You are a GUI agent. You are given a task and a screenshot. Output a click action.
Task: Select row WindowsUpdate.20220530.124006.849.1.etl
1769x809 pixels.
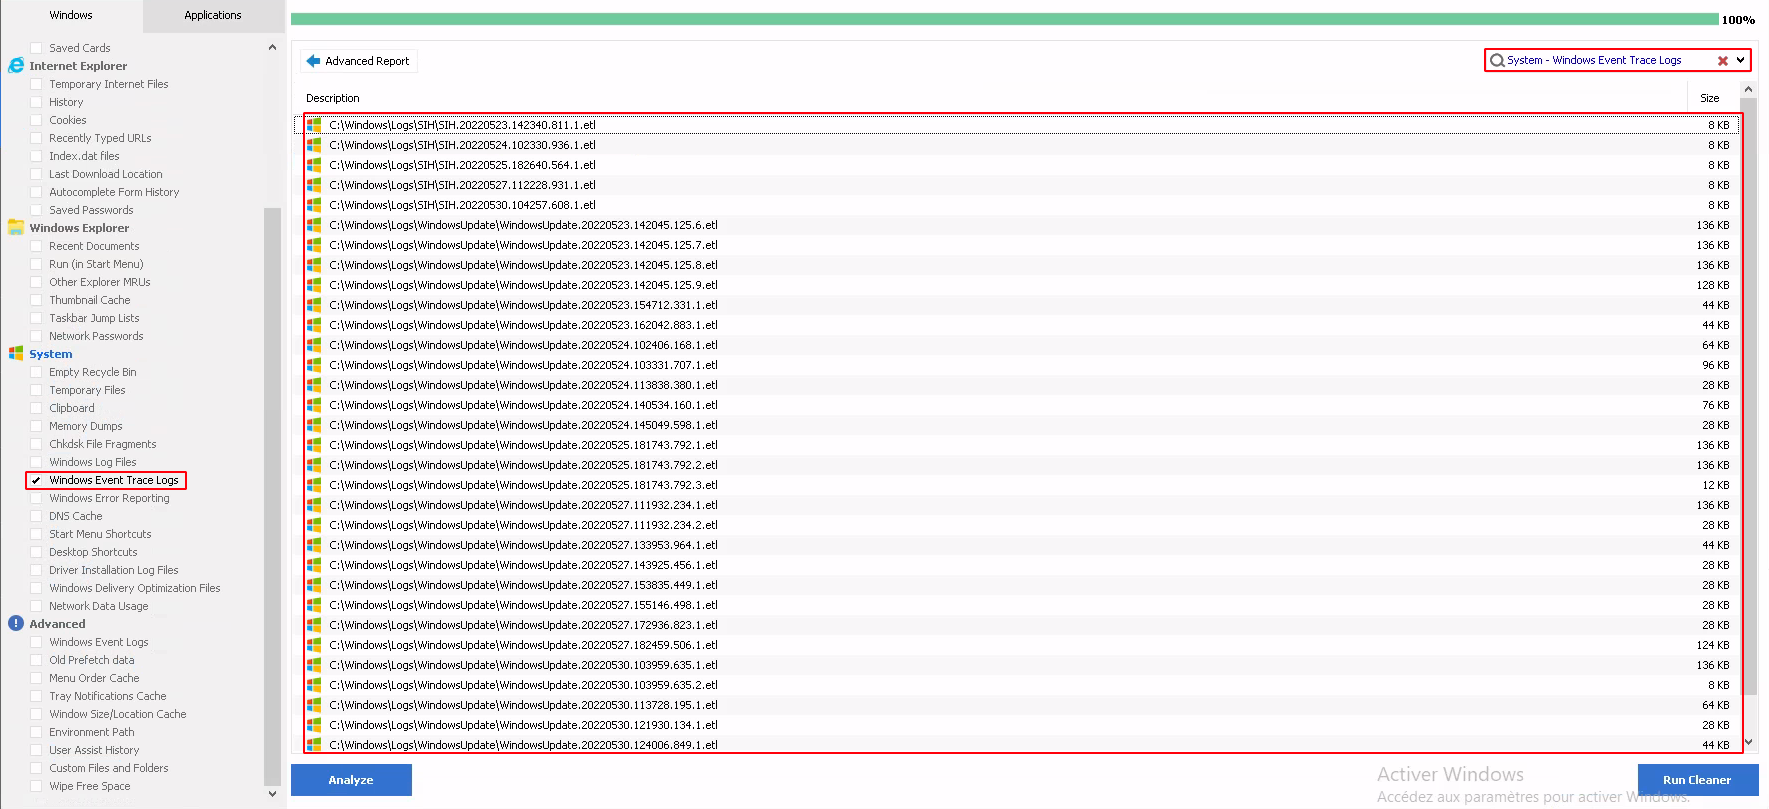click(1019, 745)
